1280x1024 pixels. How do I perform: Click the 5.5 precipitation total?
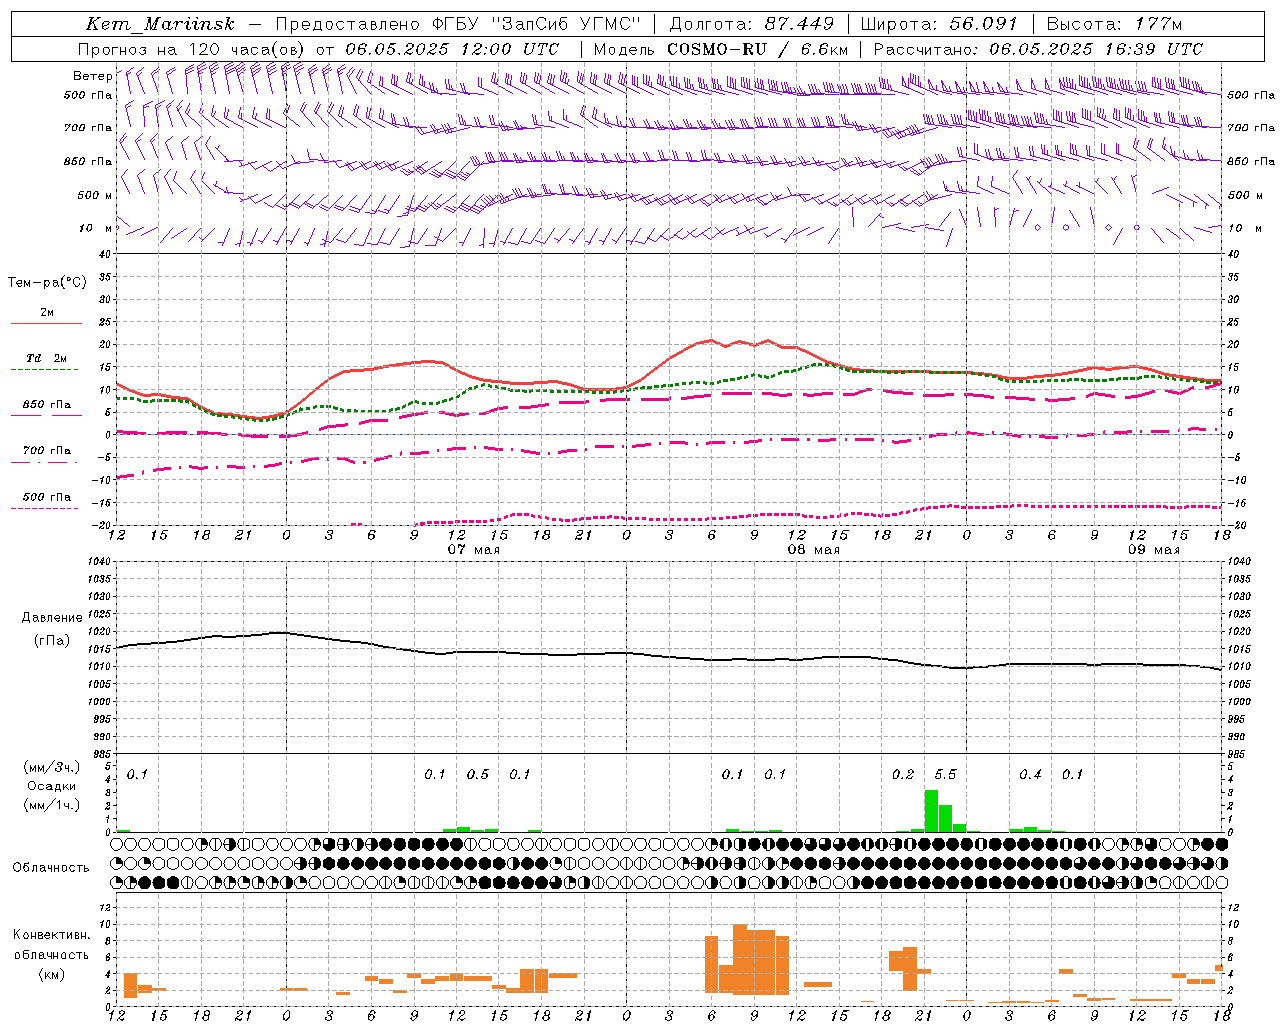(945, 775)
